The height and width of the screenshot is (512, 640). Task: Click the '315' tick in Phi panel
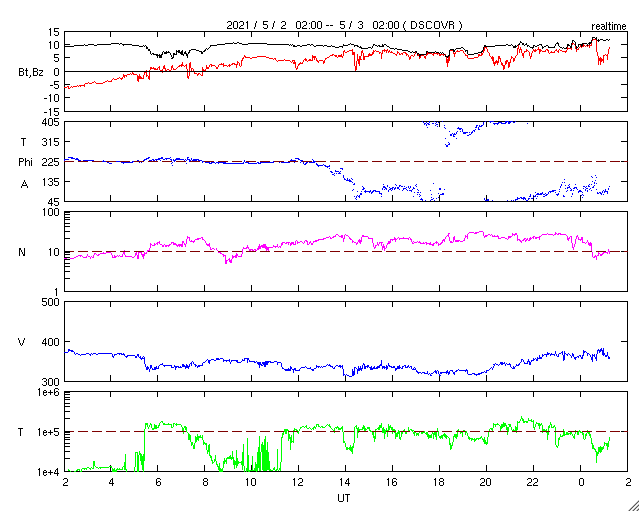click(51, 142)
